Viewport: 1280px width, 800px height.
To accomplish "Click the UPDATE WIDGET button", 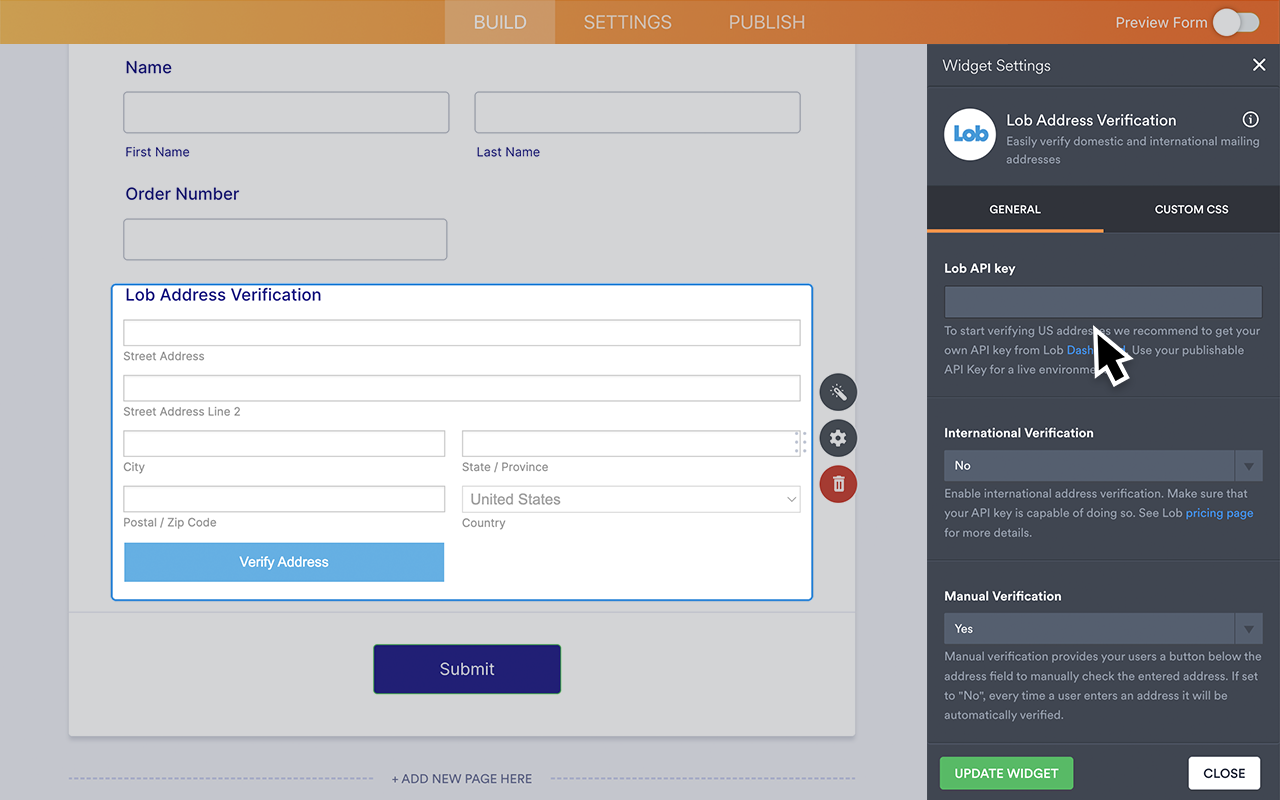I will (x=1005, y=773).
